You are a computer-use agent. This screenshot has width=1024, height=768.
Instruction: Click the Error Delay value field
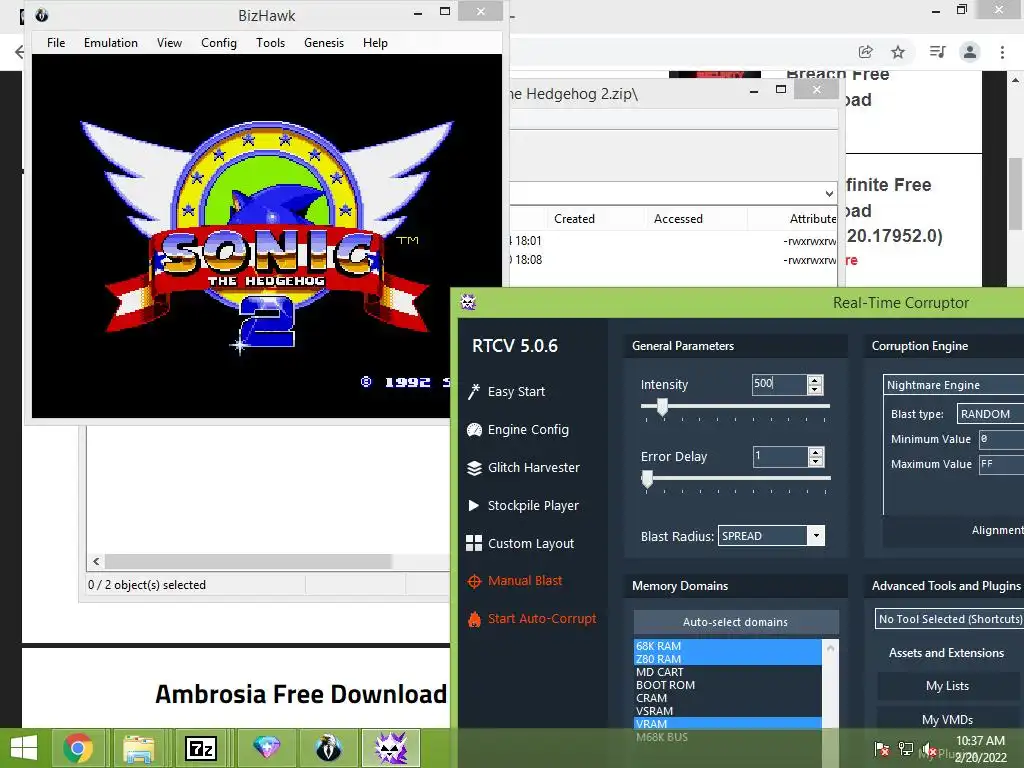click(780, 456)
